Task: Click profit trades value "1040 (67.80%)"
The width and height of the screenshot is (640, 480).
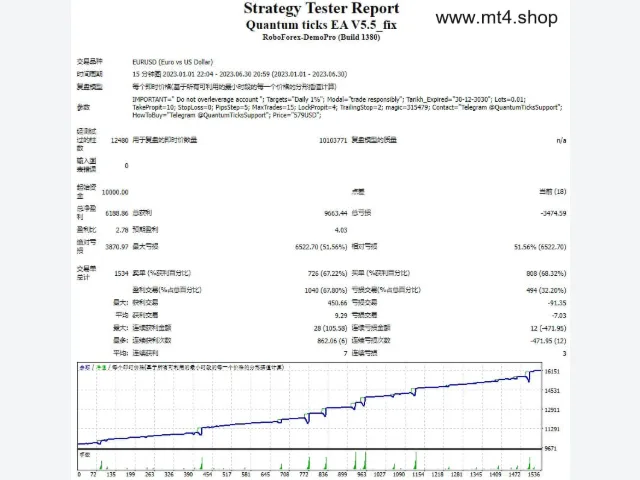Action: point(326,291)
